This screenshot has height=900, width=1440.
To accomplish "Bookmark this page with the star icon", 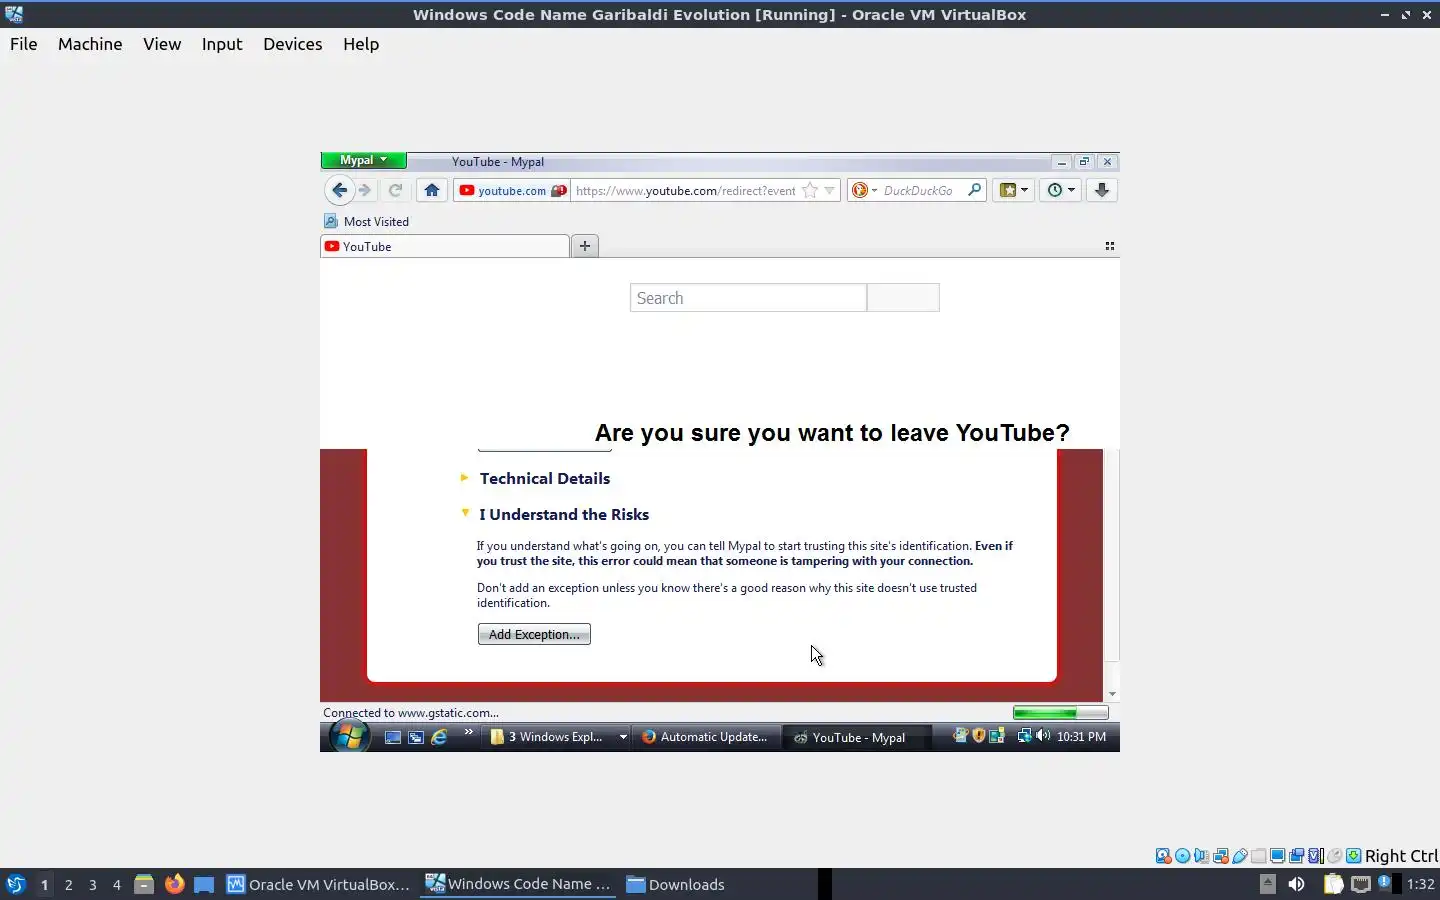I will coord(810,190).
